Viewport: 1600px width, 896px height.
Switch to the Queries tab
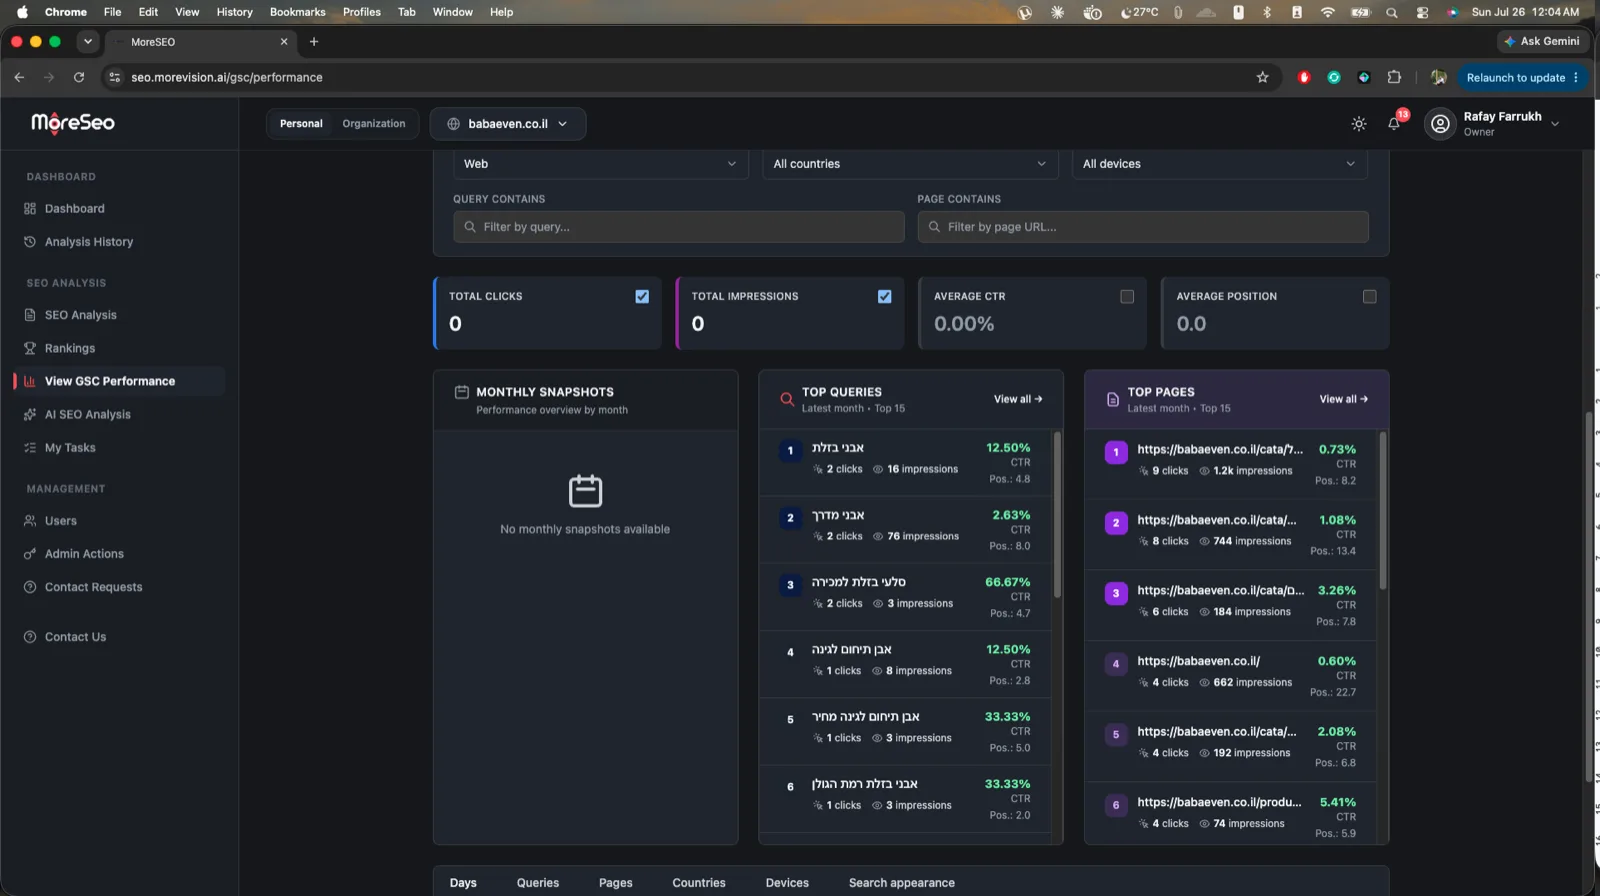(x=538, y=883)
